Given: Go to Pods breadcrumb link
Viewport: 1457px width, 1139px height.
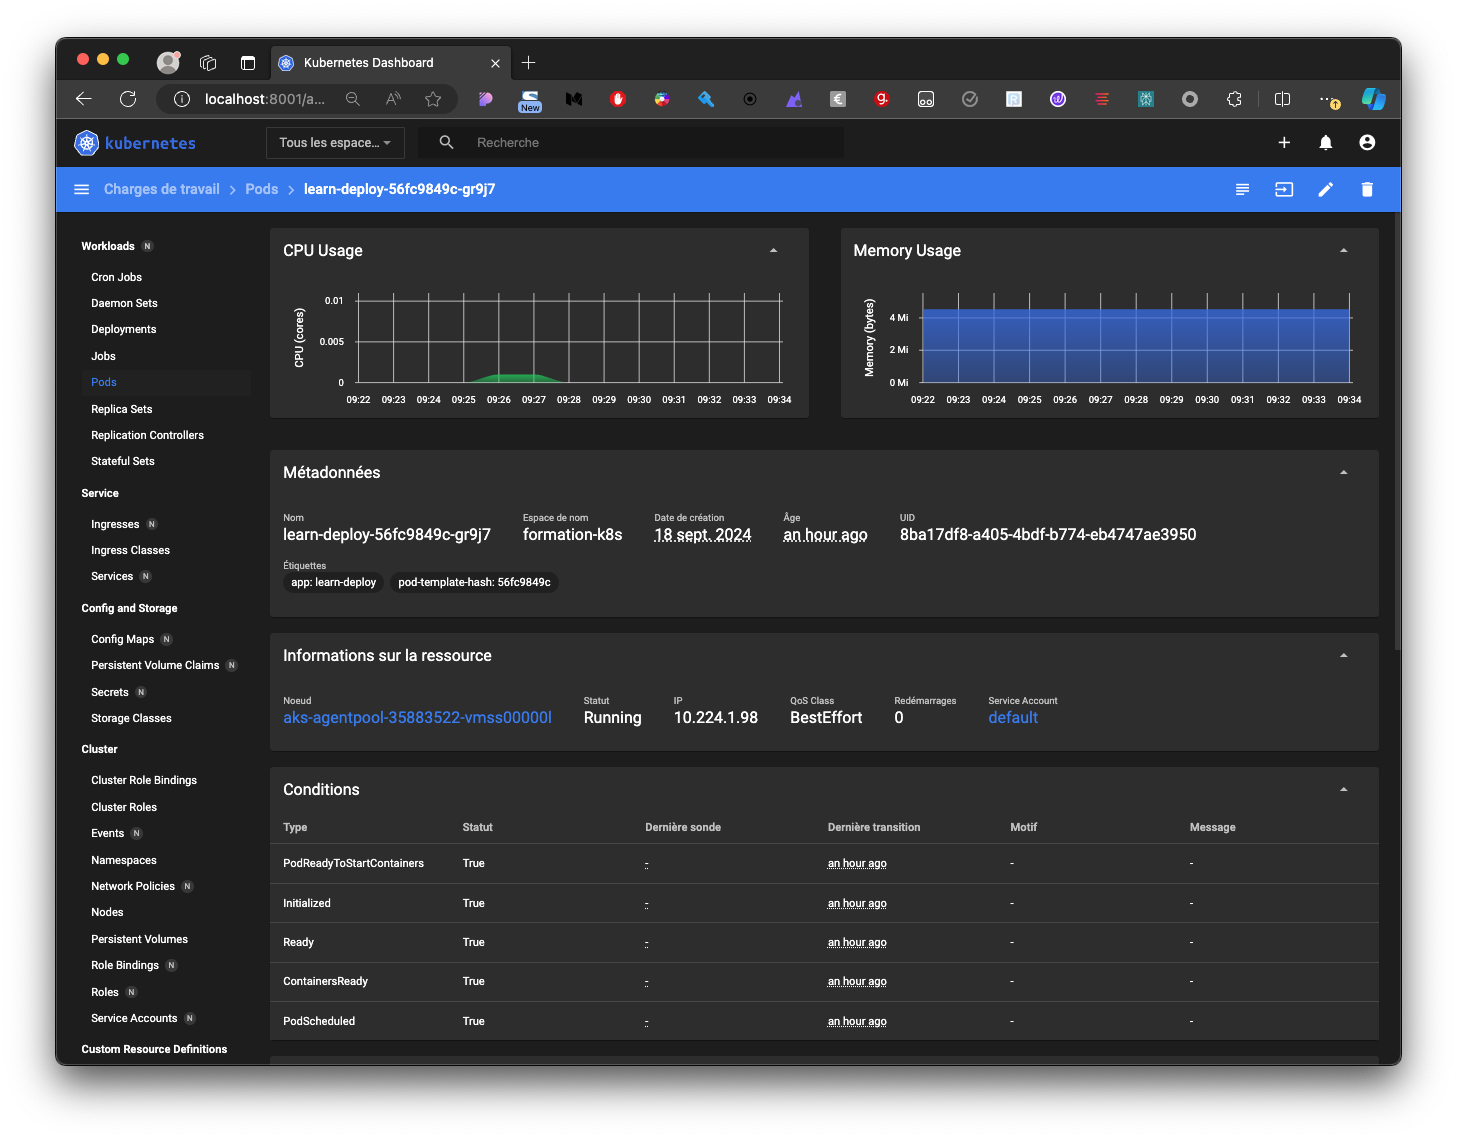Looking at the screenshot, I should click(261, 190).
